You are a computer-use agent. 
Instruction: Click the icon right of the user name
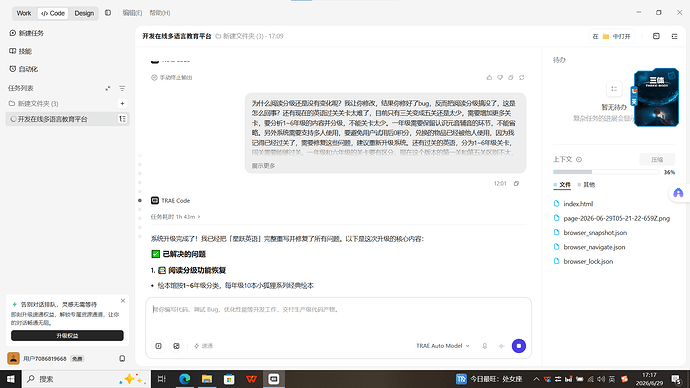[122, 359]
